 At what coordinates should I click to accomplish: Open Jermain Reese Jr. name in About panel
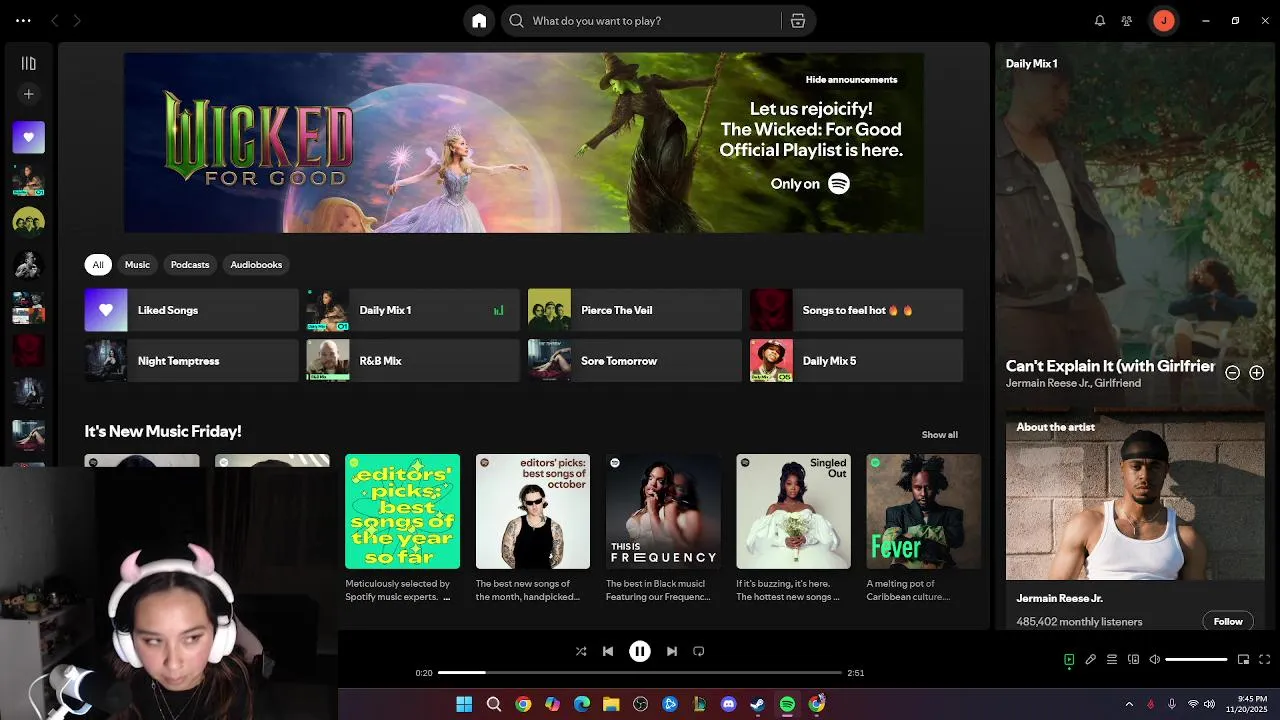pos(1059,598)
